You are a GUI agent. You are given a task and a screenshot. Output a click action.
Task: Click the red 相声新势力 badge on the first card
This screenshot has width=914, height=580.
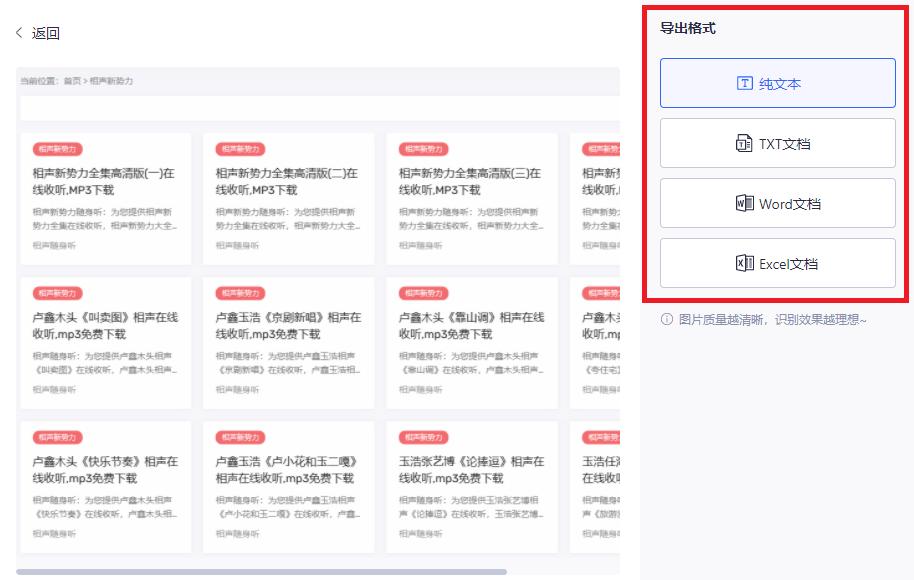click(x=58, y=150)
